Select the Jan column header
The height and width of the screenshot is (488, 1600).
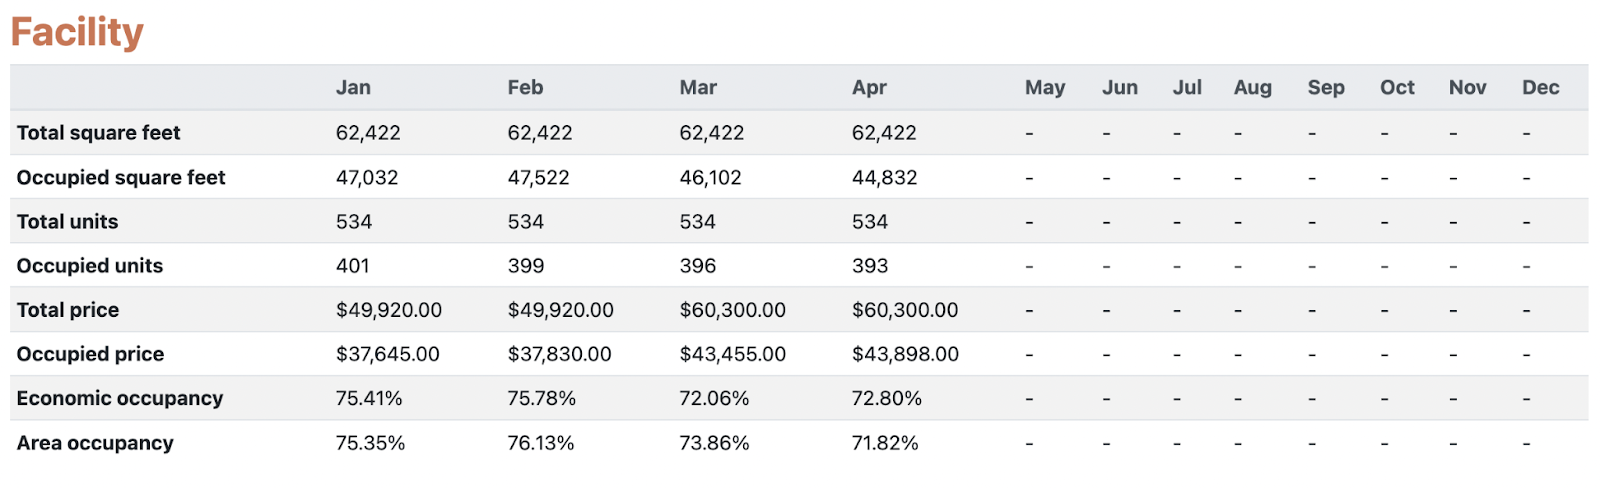coord(353,88)
